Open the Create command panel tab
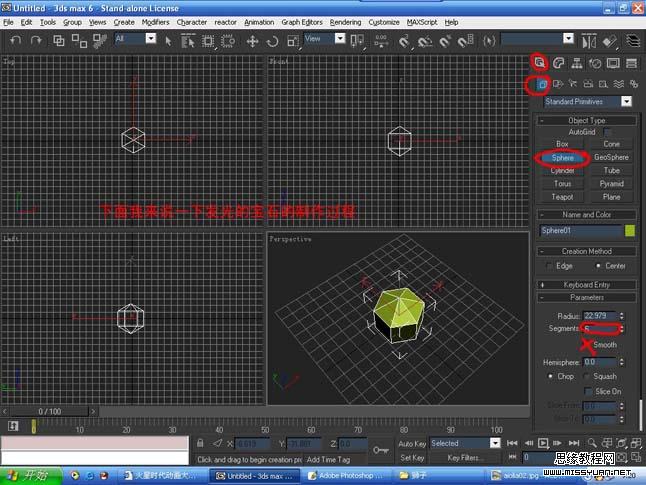The image size is (646, 485). (539, 63)
